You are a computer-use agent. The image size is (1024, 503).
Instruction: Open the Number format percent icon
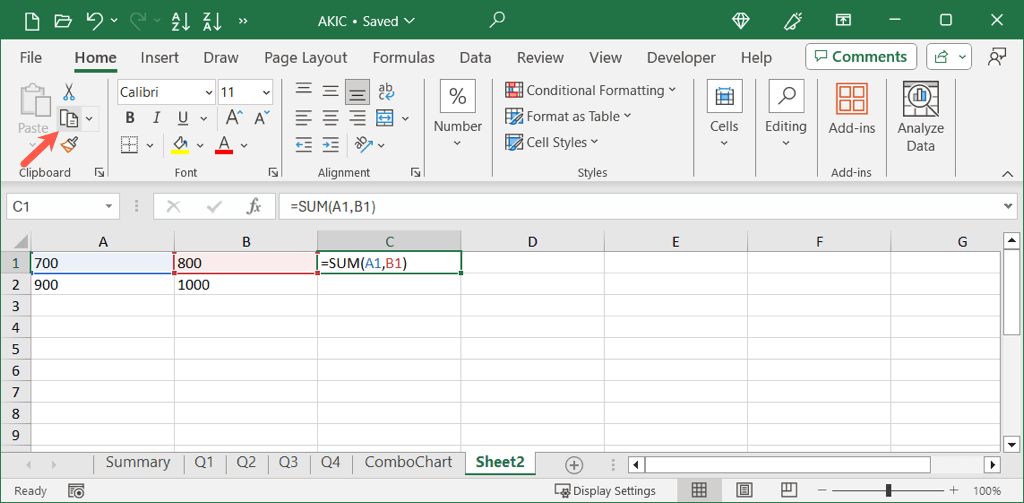[458, 97]
